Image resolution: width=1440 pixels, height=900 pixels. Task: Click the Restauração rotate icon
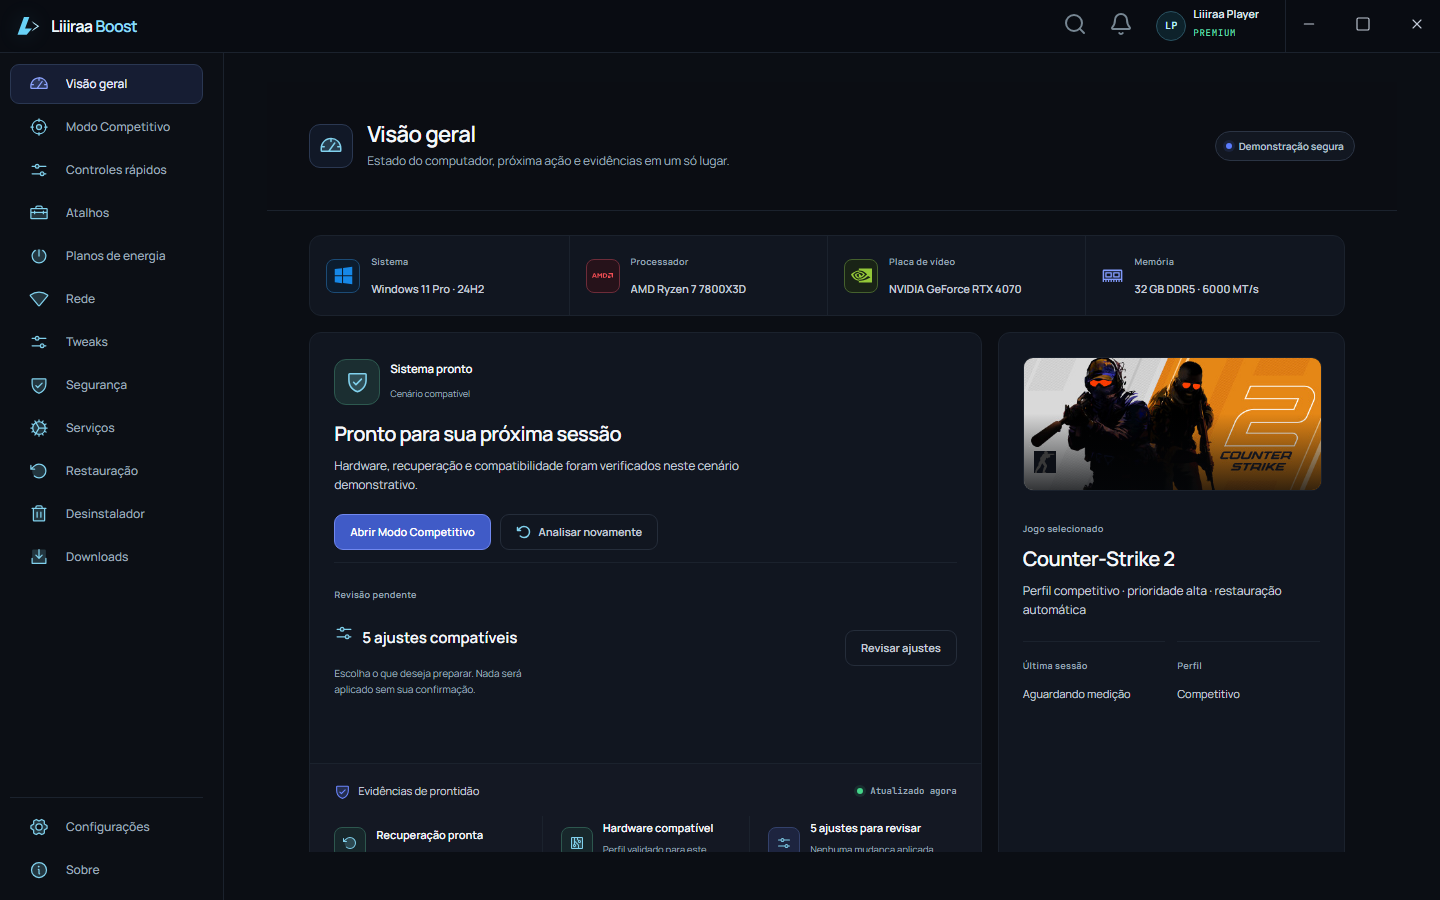(39, 471)
